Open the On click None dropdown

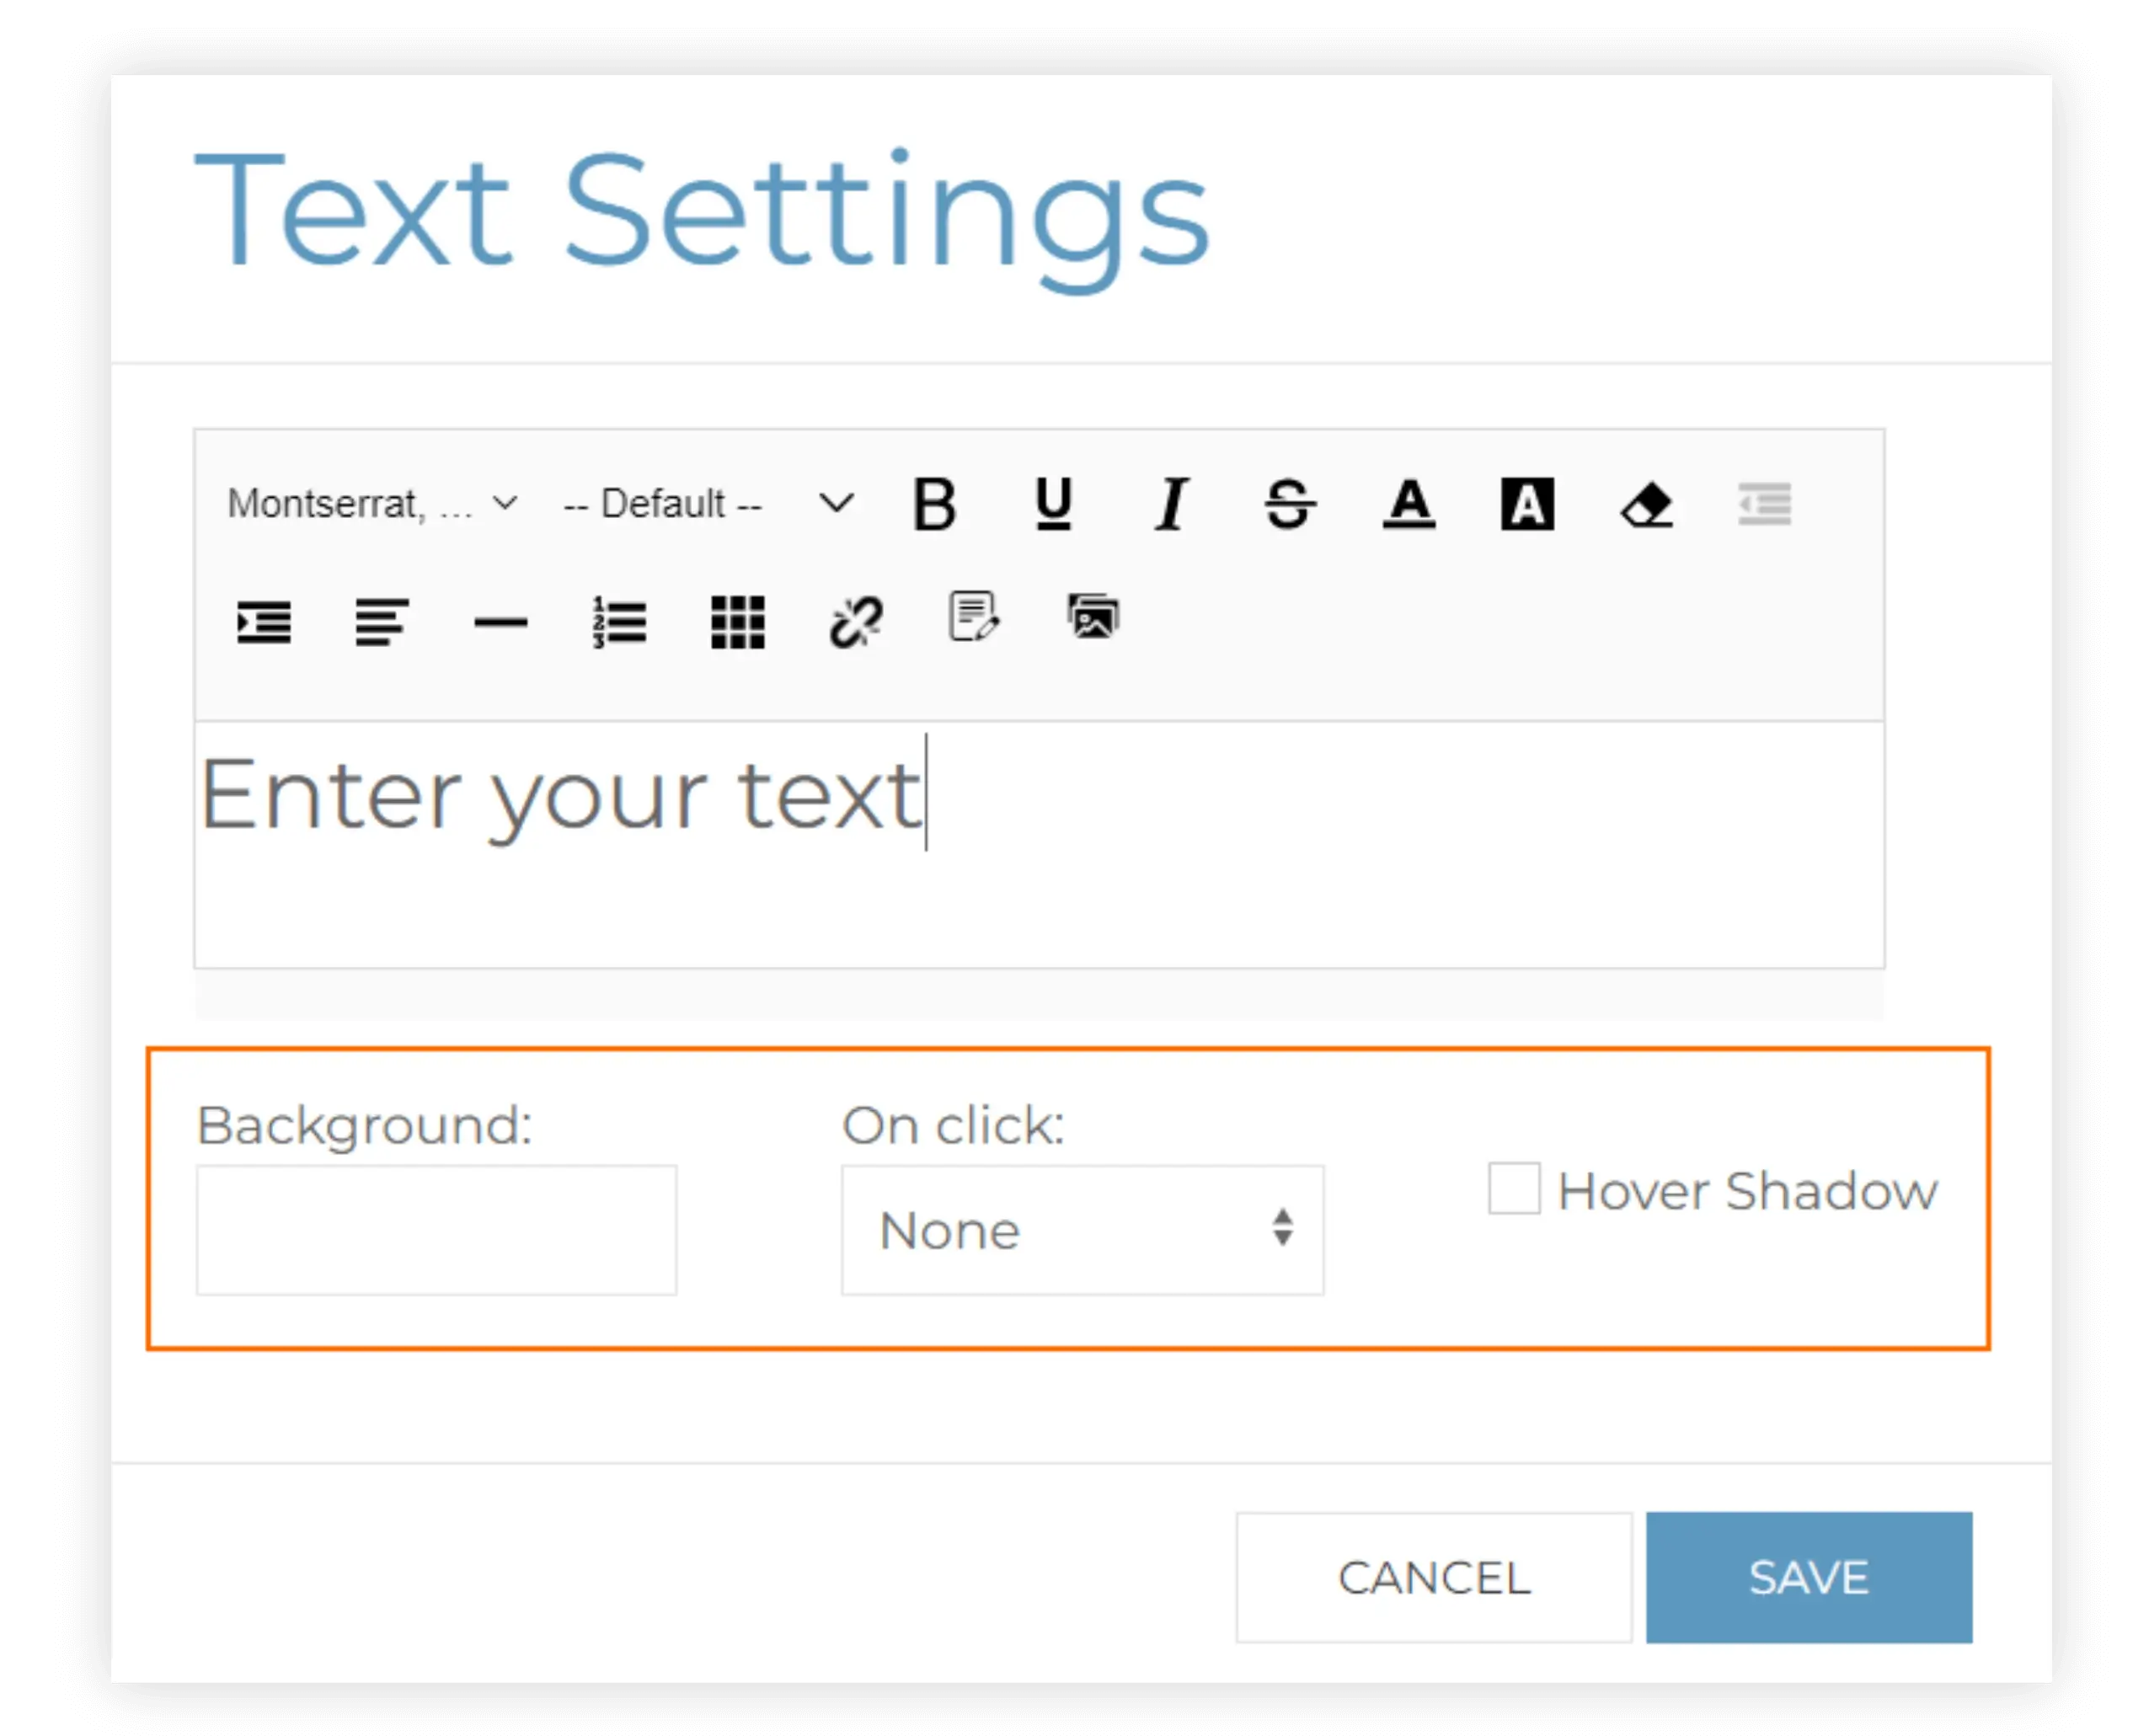[1082, 1229]
